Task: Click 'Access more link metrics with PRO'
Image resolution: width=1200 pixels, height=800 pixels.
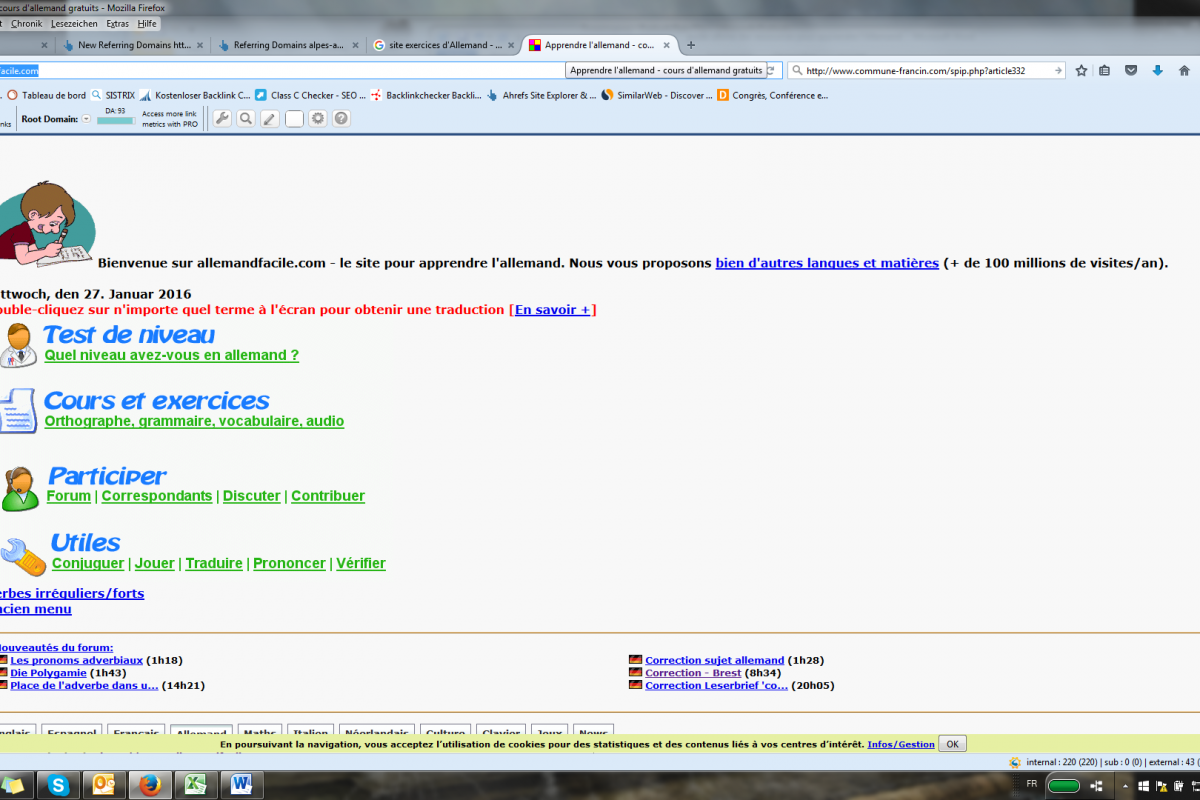Action: pos(170,119)
